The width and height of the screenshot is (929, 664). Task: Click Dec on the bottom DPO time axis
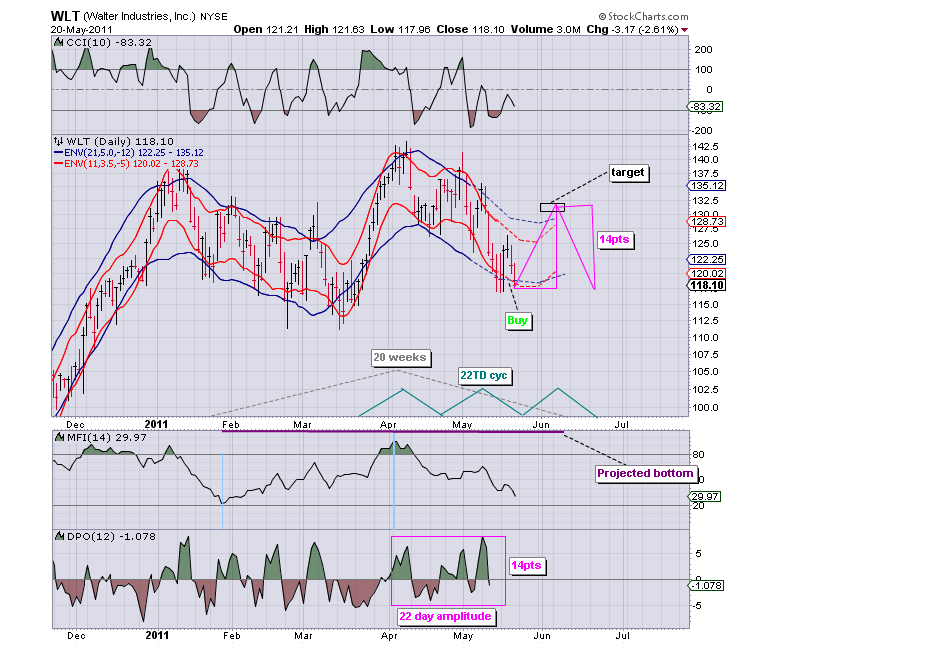76,636
